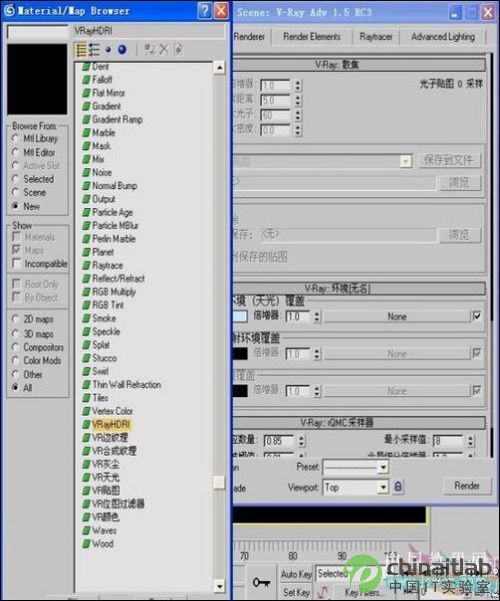Switch to View List icon mode

tap(81, 50)
